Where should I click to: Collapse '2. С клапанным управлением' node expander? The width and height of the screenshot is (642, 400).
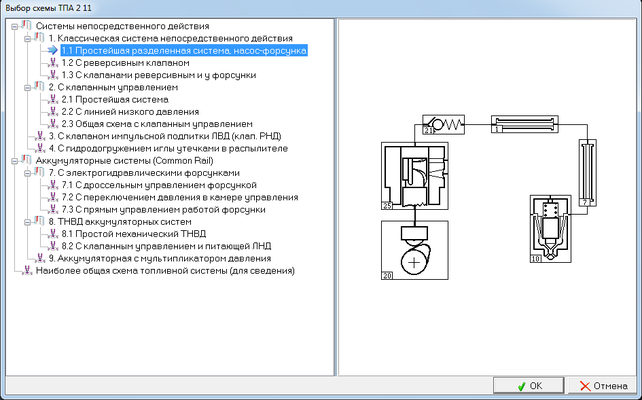(x=28, y=88)
